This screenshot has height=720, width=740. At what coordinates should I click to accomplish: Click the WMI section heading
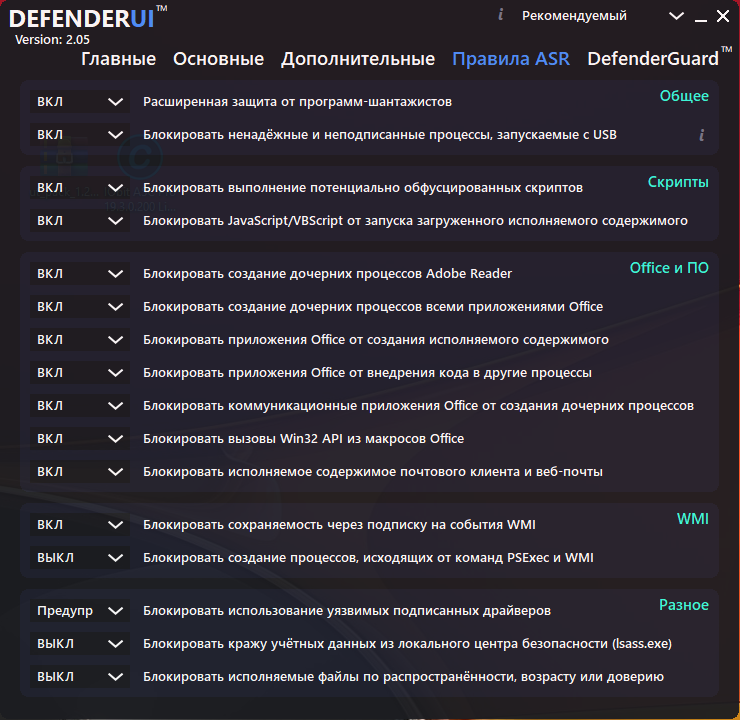(x=692, y=519)
